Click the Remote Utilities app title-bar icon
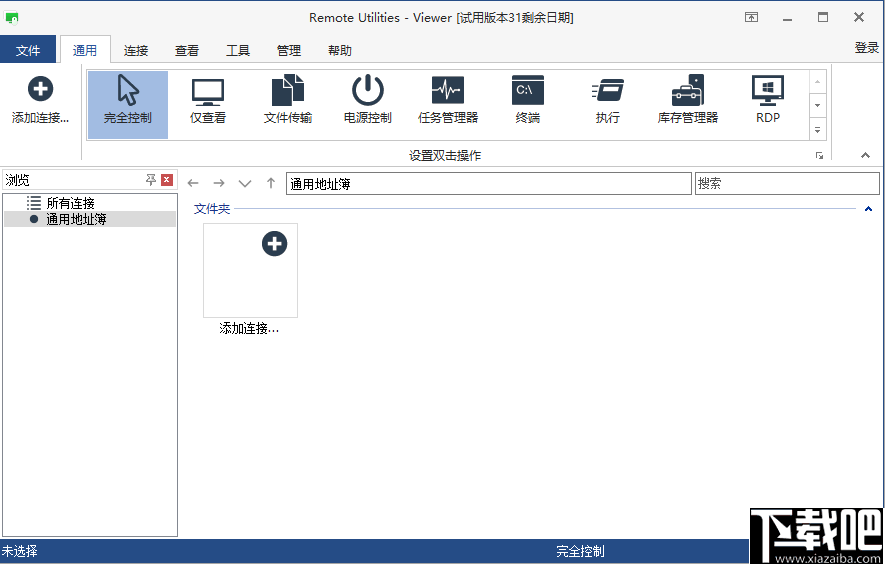The height and width of the screenshot is (564, 885). (11, 18)
